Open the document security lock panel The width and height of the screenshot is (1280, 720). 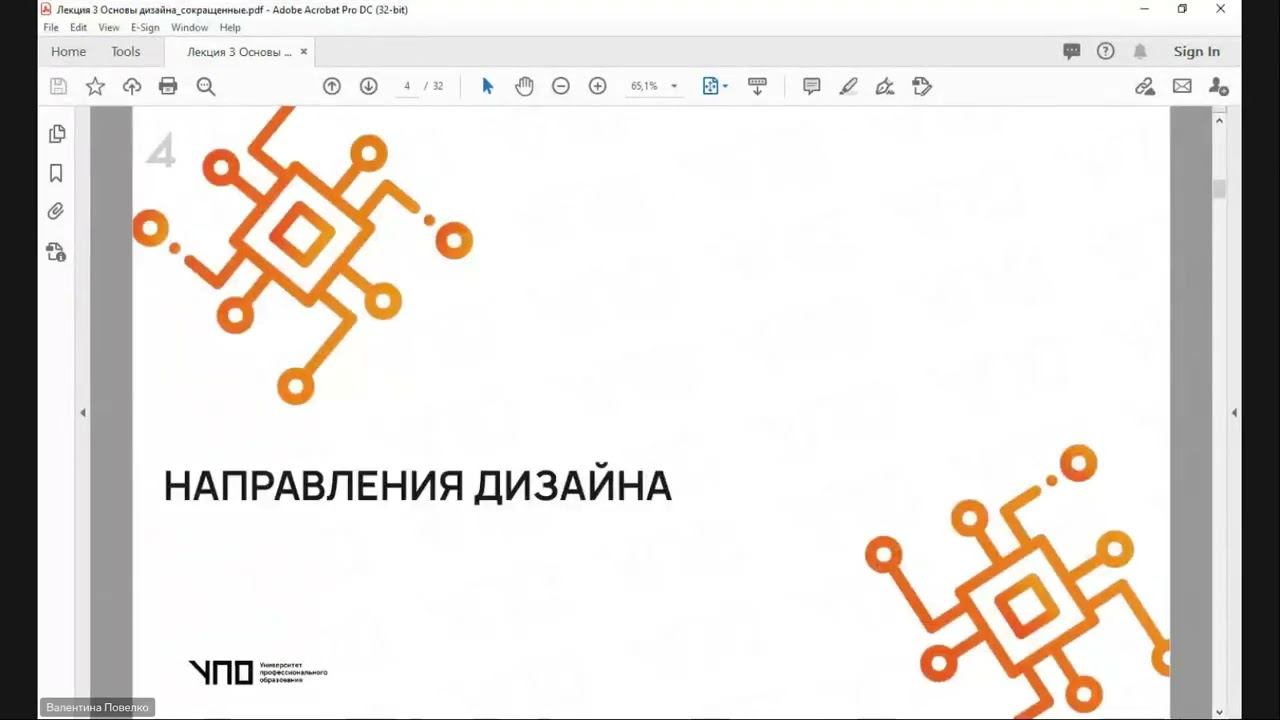(56, 251)
